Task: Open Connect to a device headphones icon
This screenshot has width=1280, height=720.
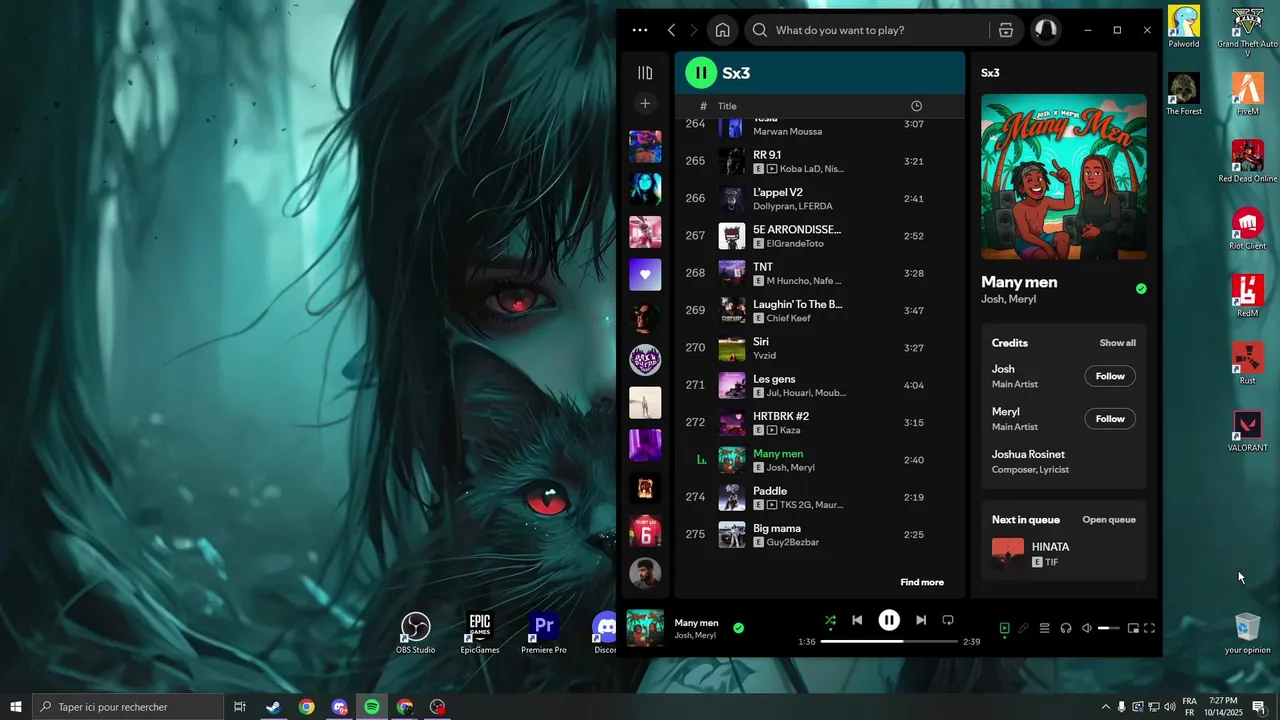Action: click(x=1066, y=628)
